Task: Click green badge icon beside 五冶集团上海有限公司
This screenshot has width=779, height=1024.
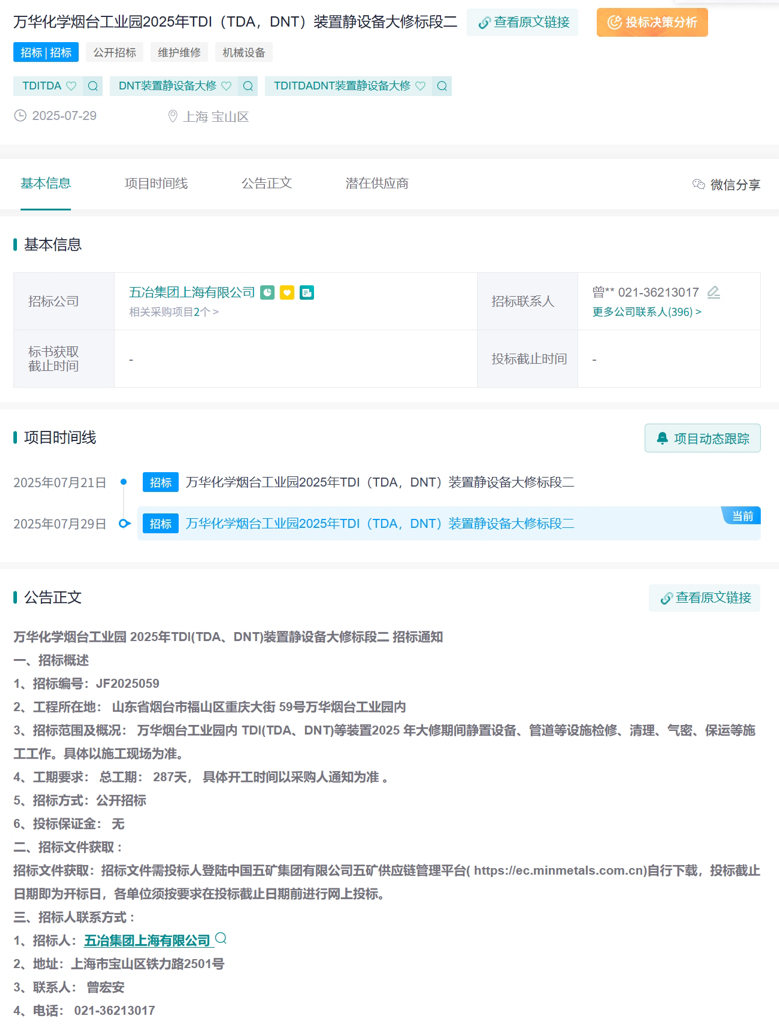Action: (x=268, y=293)
